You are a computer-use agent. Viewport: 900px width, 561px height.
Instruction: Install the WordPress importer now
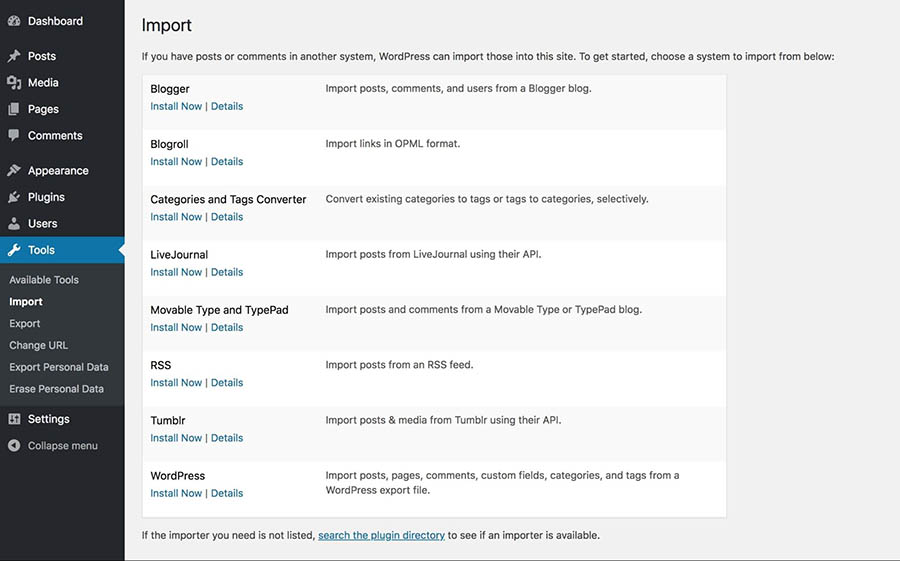(176, 493)
